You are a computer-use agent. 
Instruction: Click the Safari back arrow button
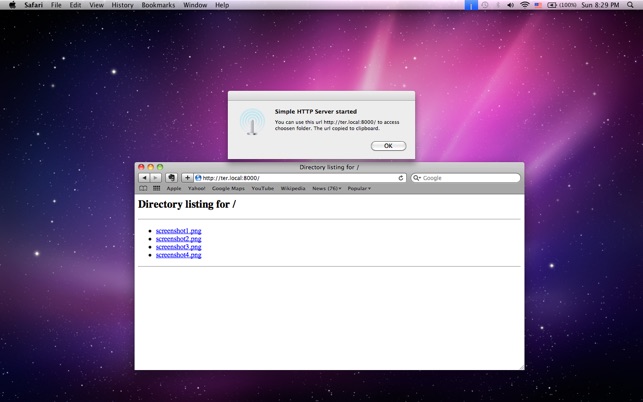pyautogui.click(x=144, y=178)
